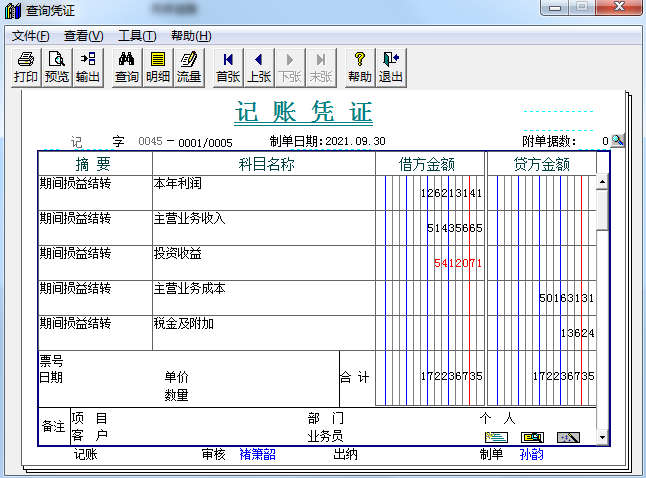Image resolution: width=646 pixels, height=478 pixels.
Task: Select the 主营业务成本 account cell
Action: pyautogui.click(x=264, y=298)
